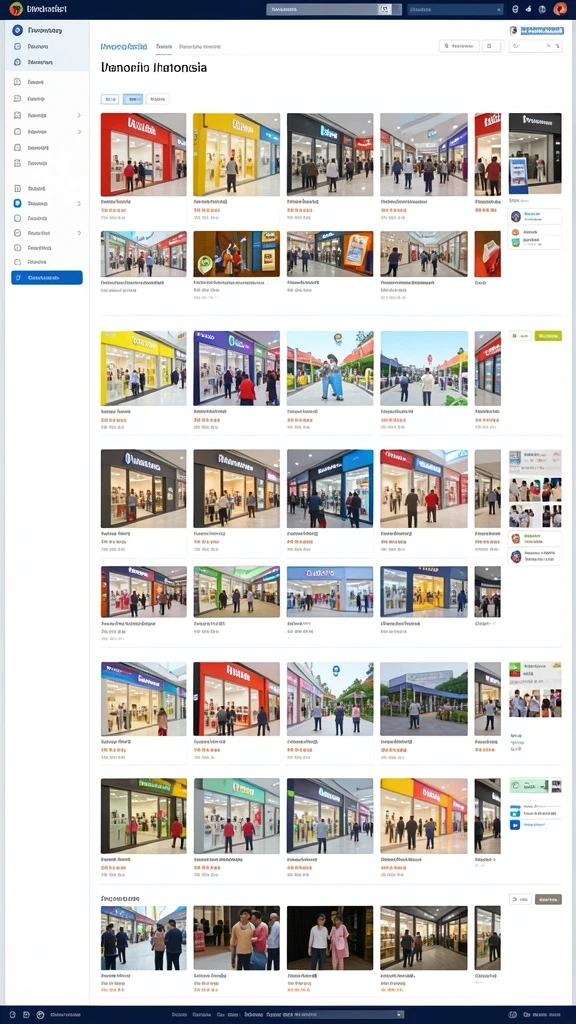Select the third filter chip above gallery

pos(157,99)
